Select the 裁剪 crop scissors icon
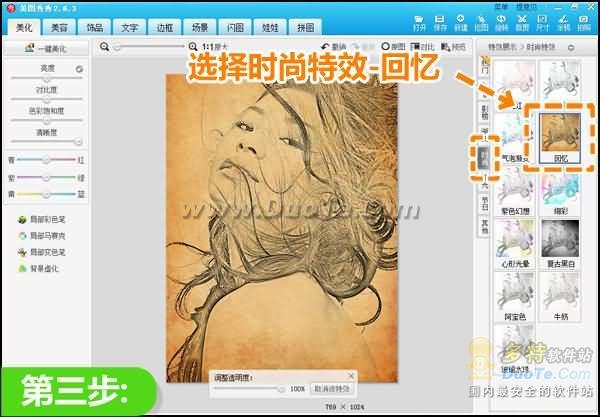The height and width of the screenshot is (417, 600). (x=522, y=23)
